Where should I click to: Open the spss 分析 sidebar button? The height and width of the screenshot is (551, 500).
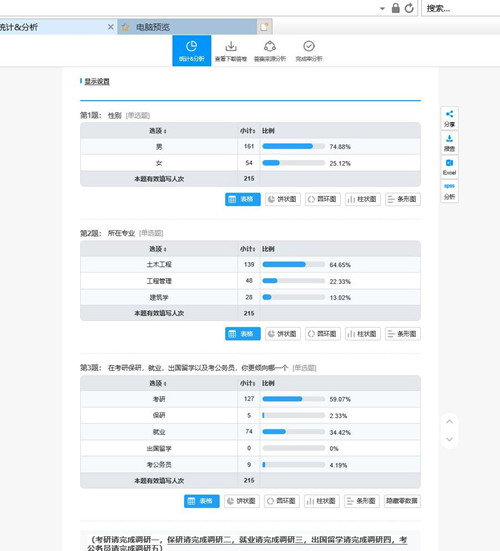(x=449, y=191)
